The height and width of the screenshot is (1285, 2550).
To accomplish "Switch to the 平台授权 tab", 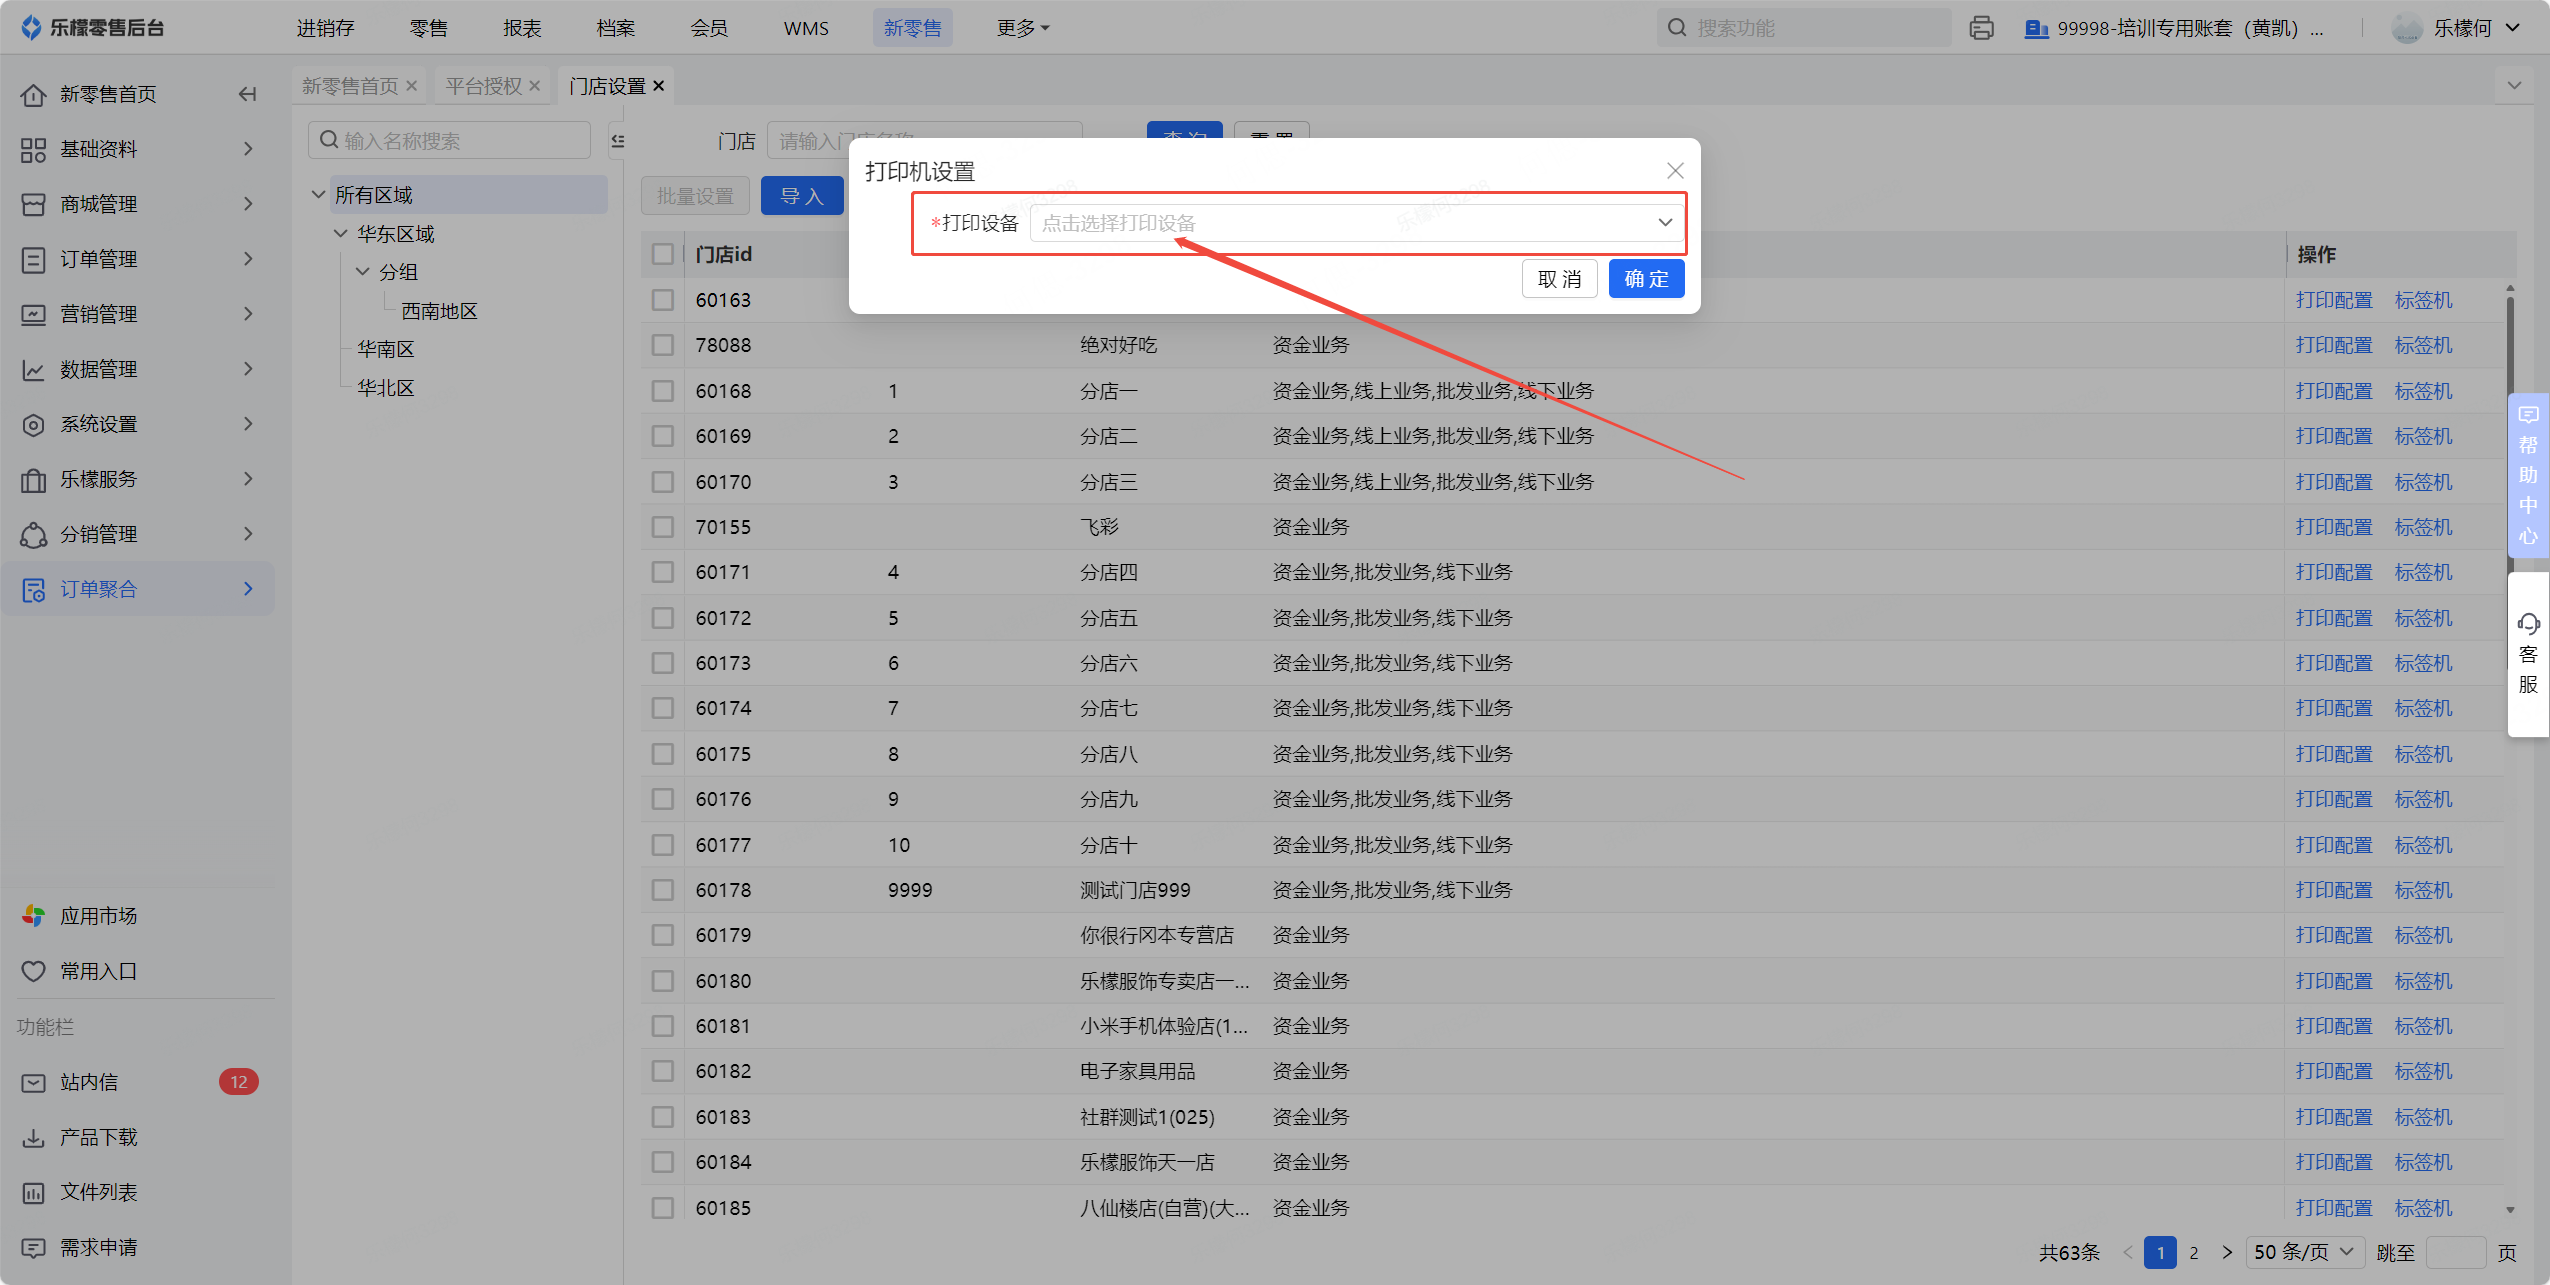I will coord(484,86).
